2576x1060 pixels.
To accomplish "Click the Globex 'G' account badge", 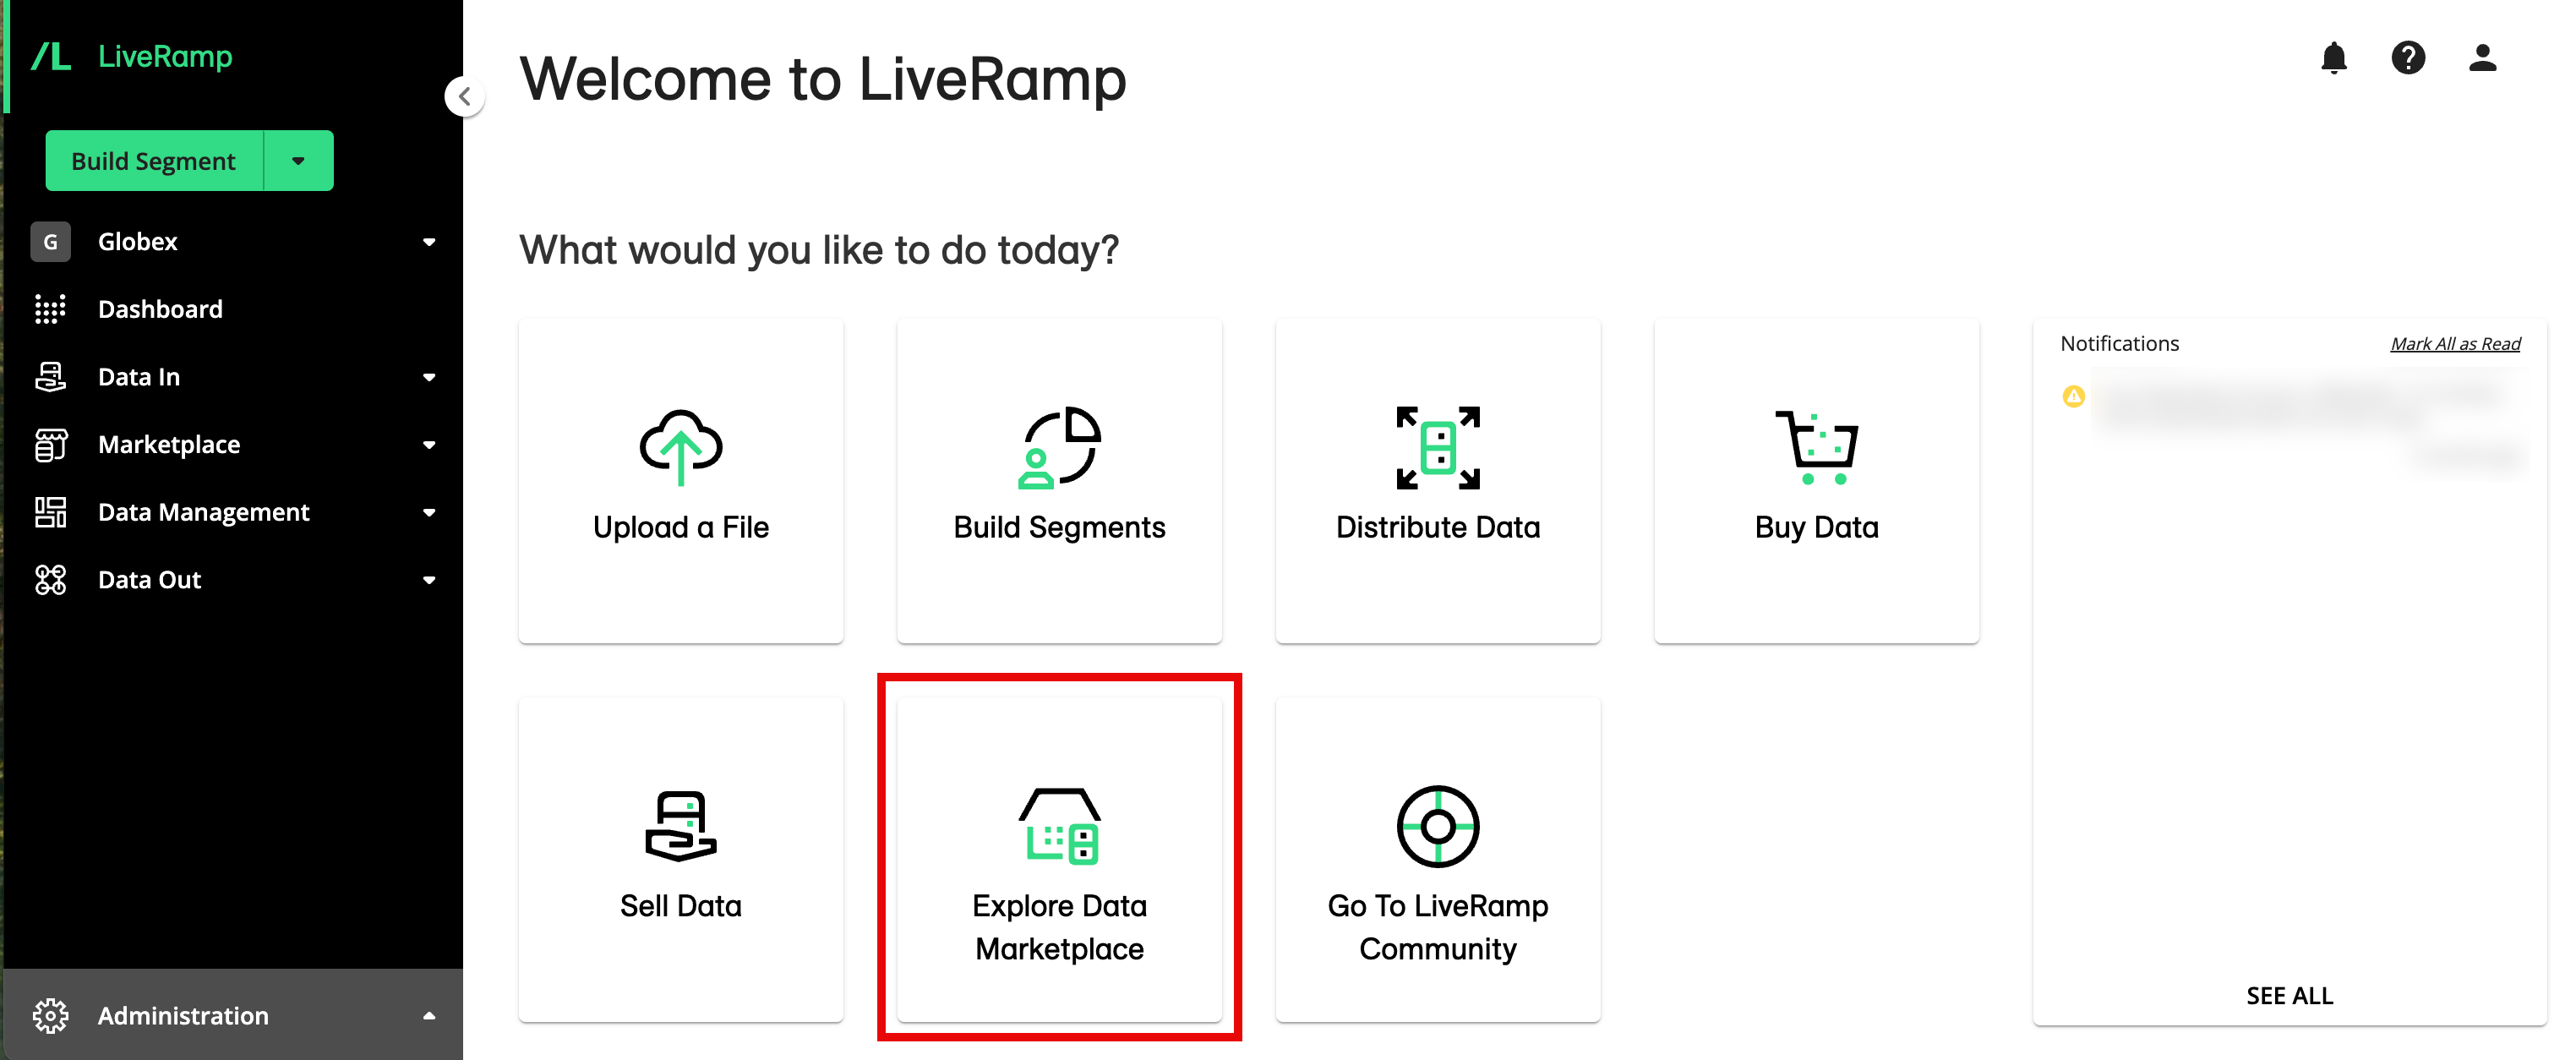I will (50, 242).
